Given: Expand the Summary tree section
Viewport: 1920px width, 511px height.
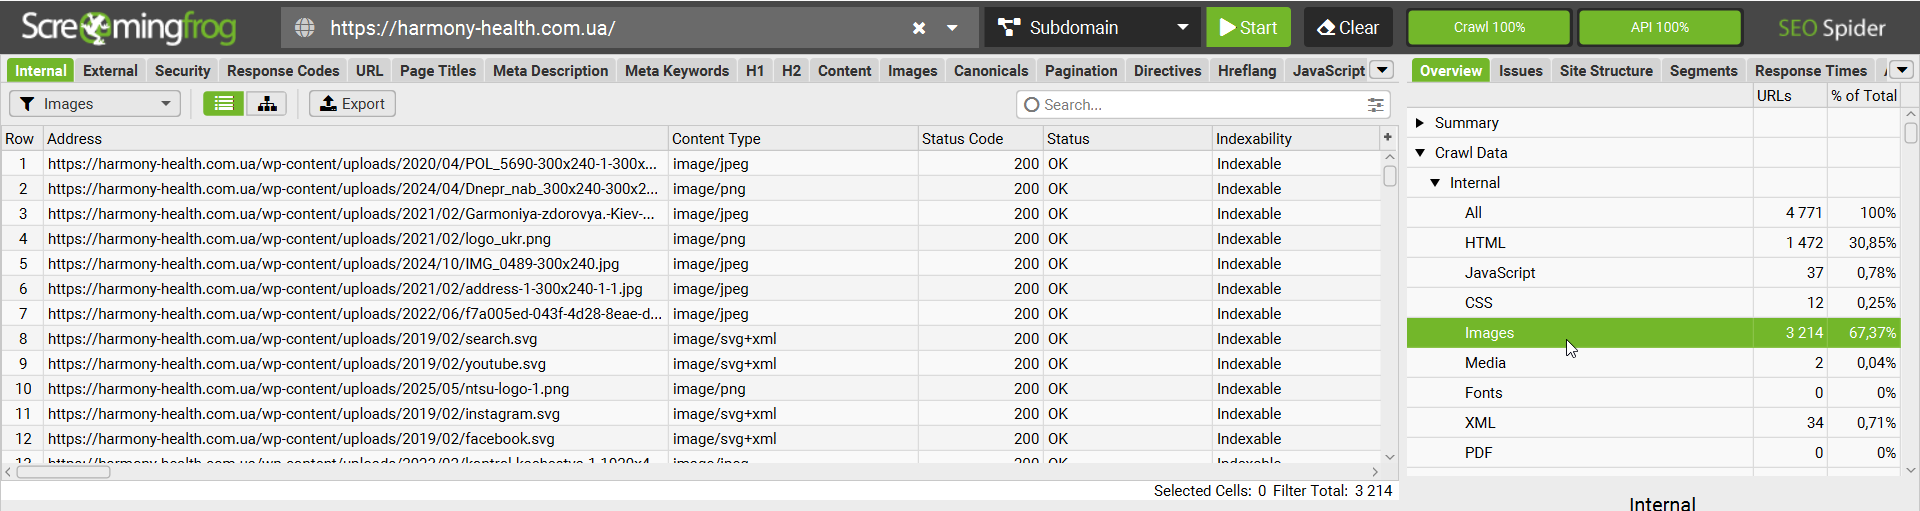Looking at the screenshot, I should tap(1420, 123).
